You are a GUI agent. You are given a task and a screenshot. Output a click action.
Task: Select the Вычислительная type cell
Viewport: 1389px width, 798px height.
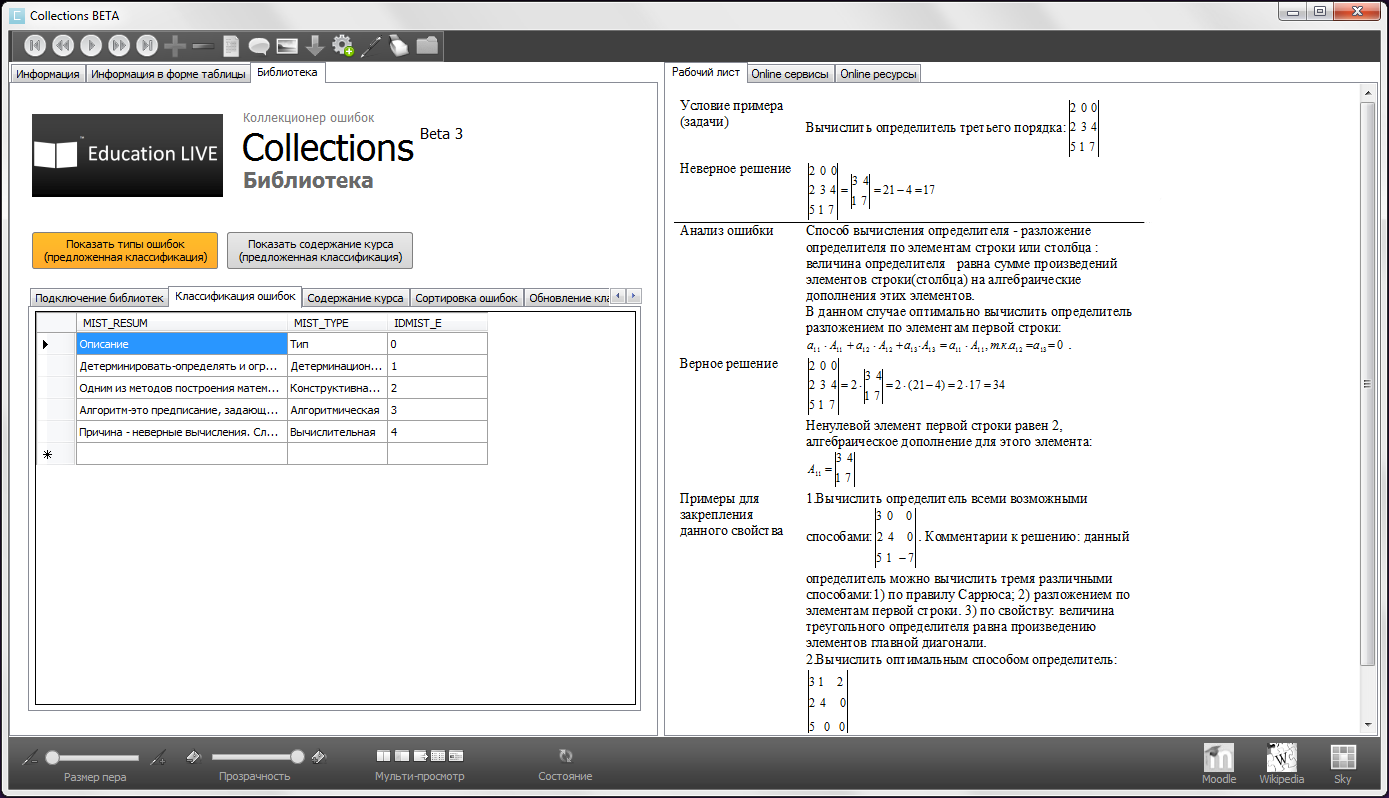click(338, 432)
